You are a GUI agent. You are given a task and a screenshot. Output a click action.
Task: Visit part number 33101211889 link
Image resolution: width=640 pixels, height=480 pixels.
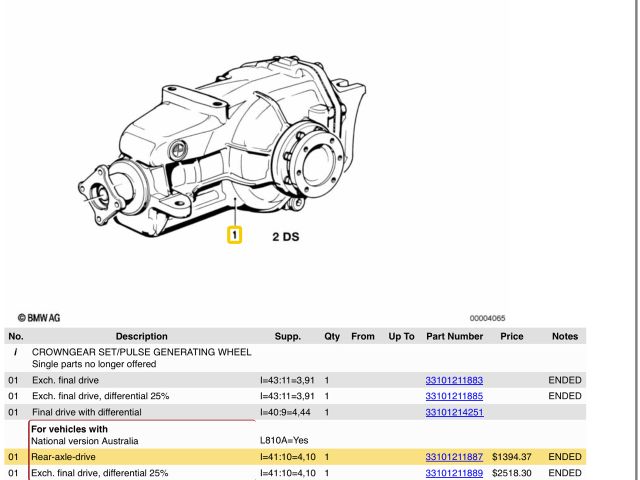click(454, 473)
